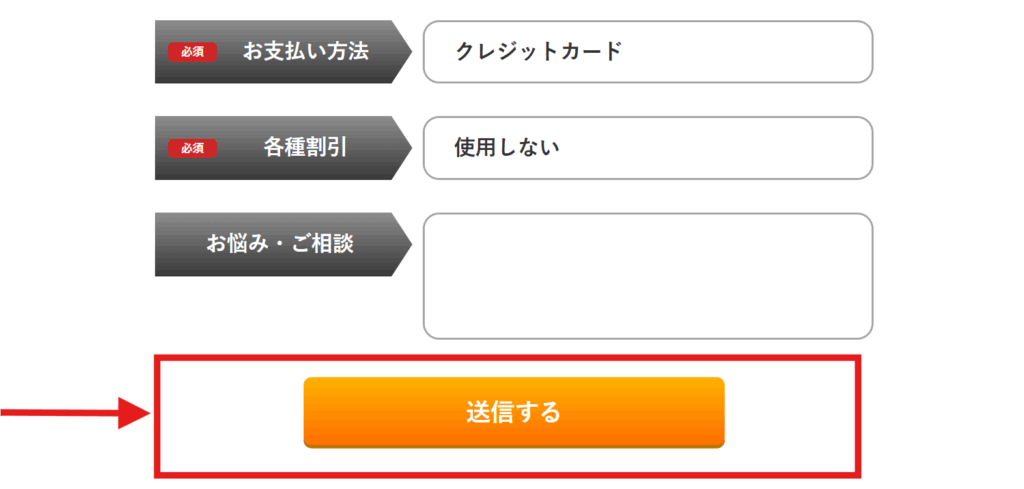Screen dimensions: 1024x489
Task: Click the クレジットカード text in the payment field
Action: (x=538, y=52)
